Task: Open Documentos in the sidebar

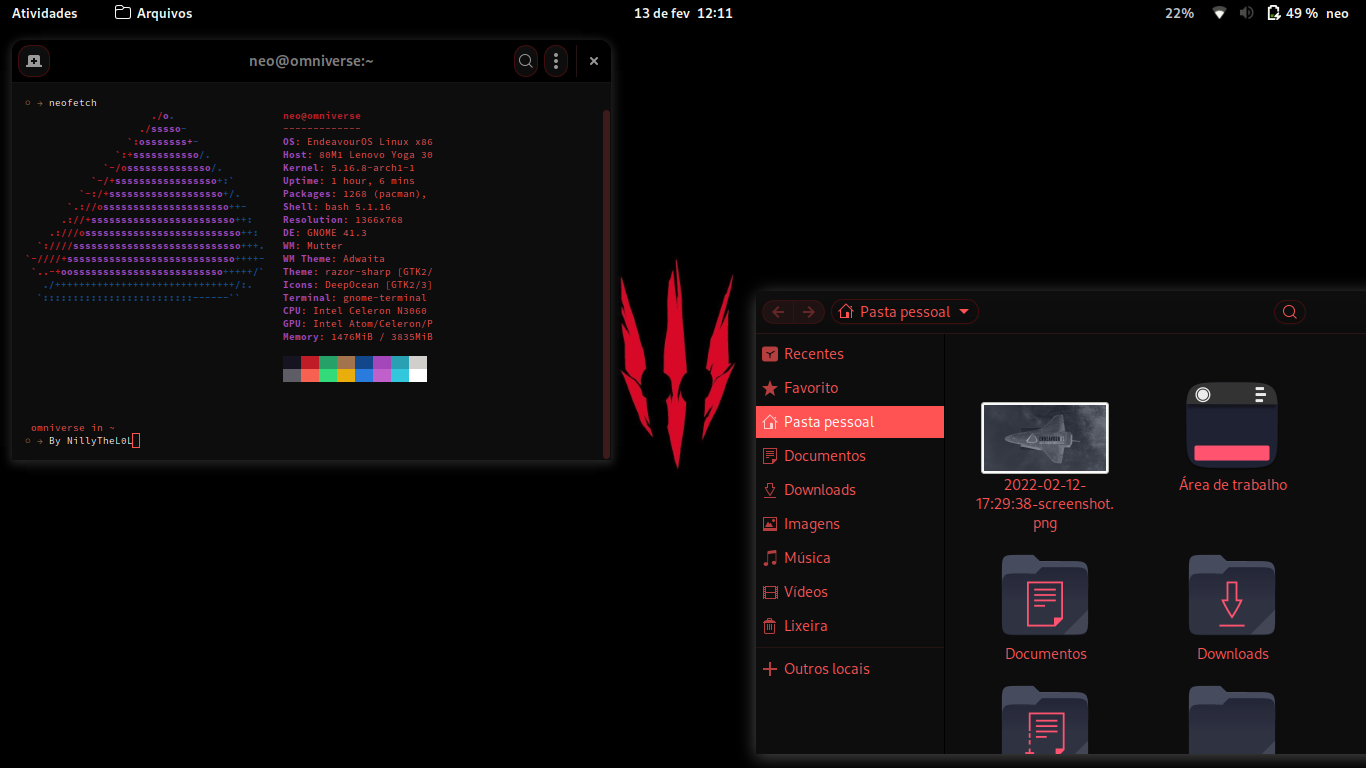Action: click(x=850, y=456)
